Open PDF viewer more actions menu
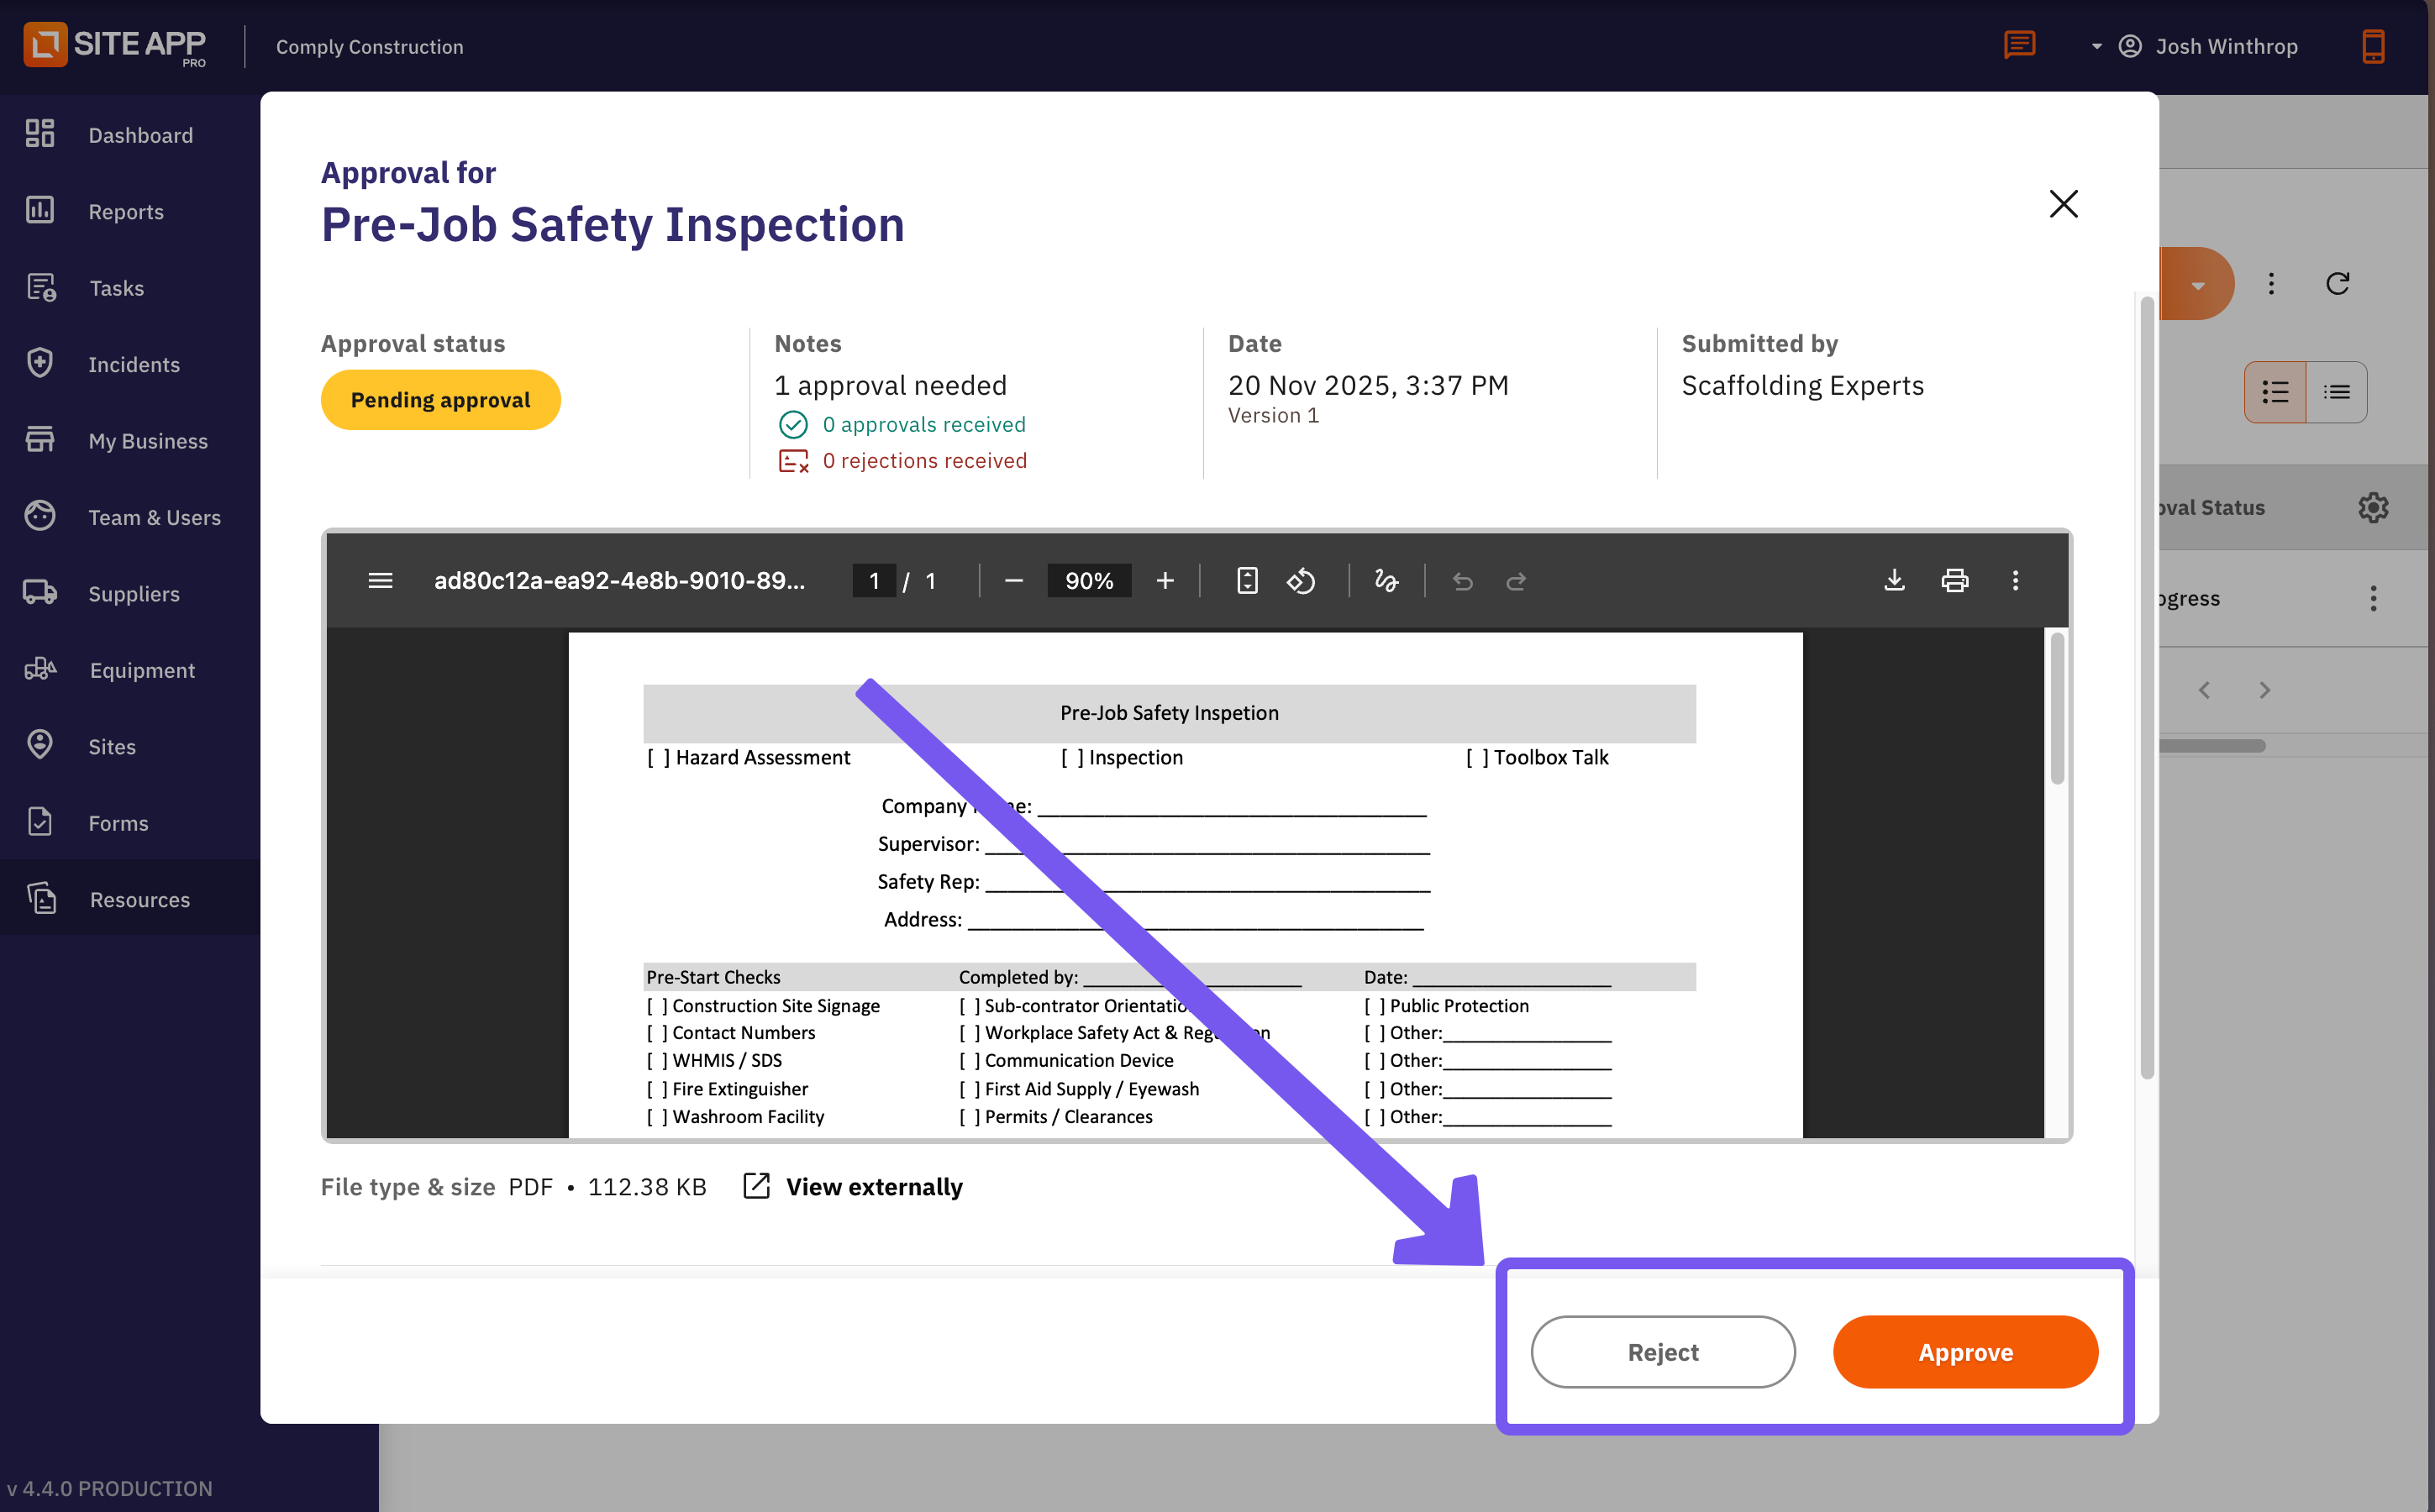The width and height of the screenshot is (2435, 1512). [2015, 580]
